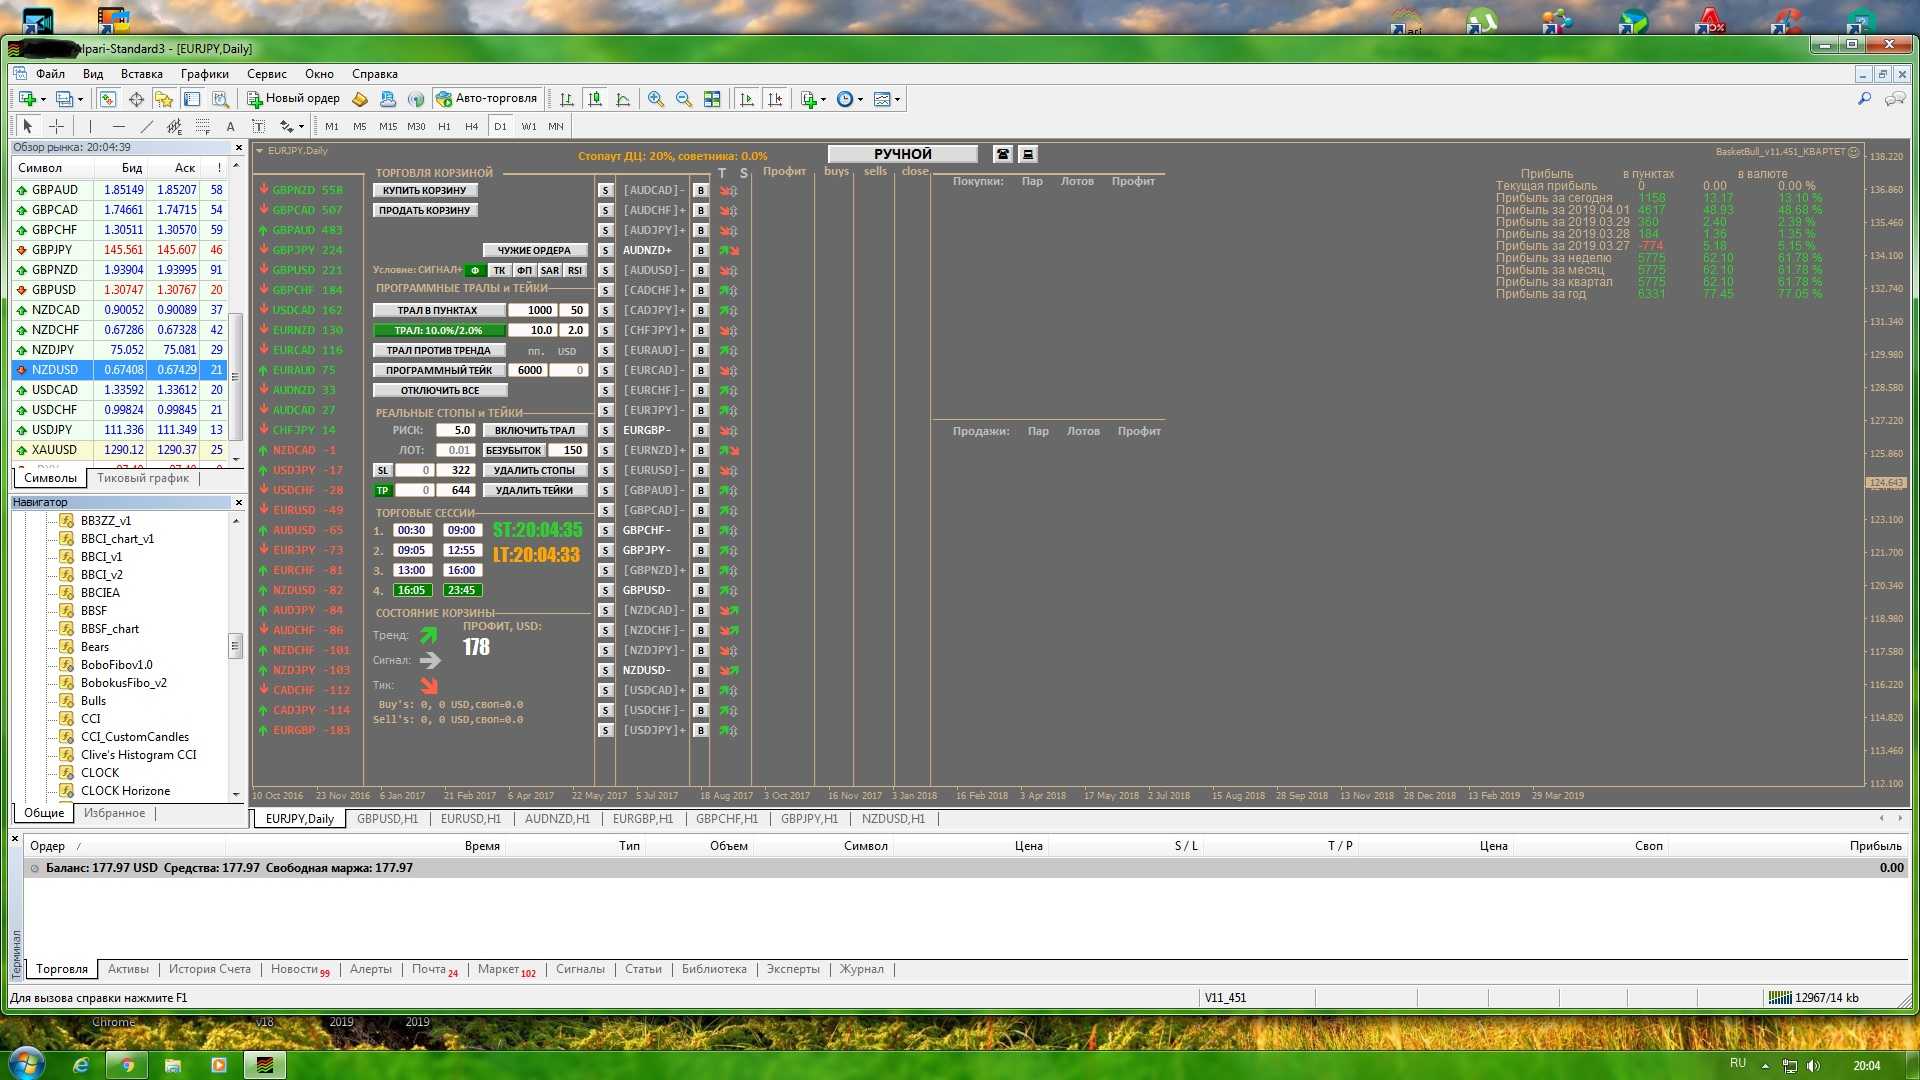1920x1080 pixels.
Task: Click КУПИТЬ КОРЗИНУ button
Action: [x=425, y=190]
